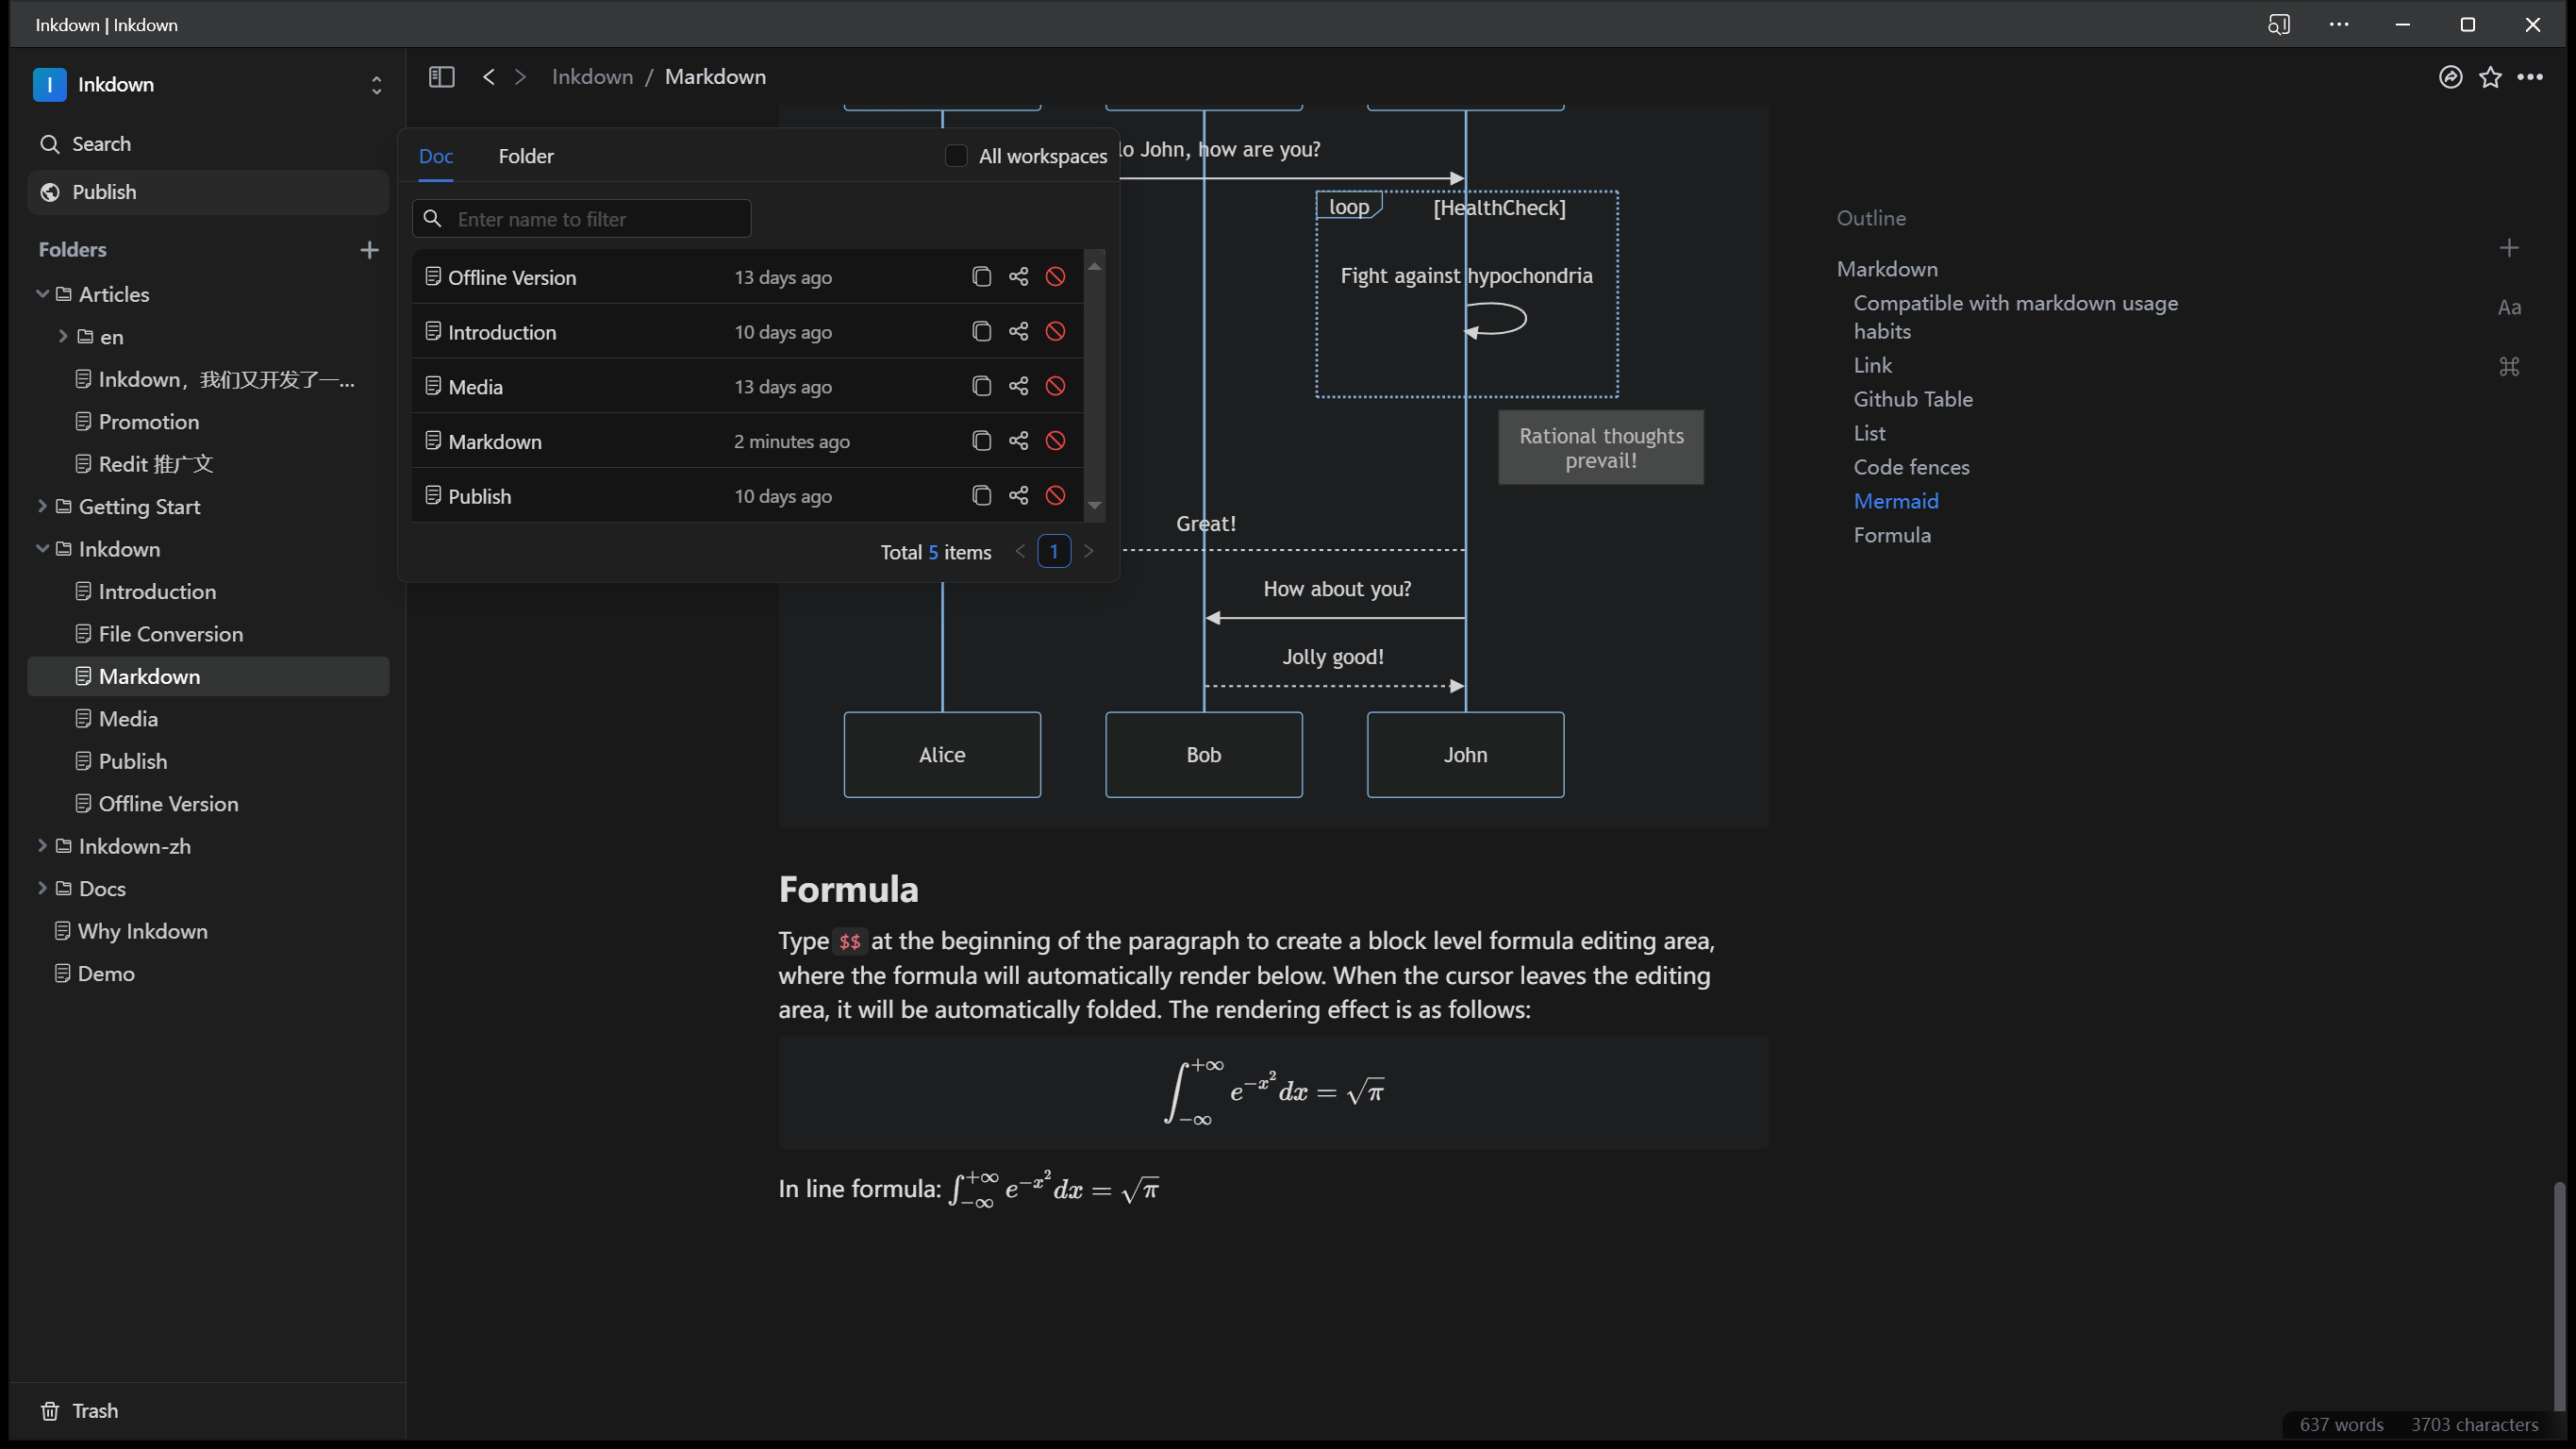Screen dimensions: 2576x1449
Task: Click the plus icon in Outline panel
Action: [x=2508, y=248]
